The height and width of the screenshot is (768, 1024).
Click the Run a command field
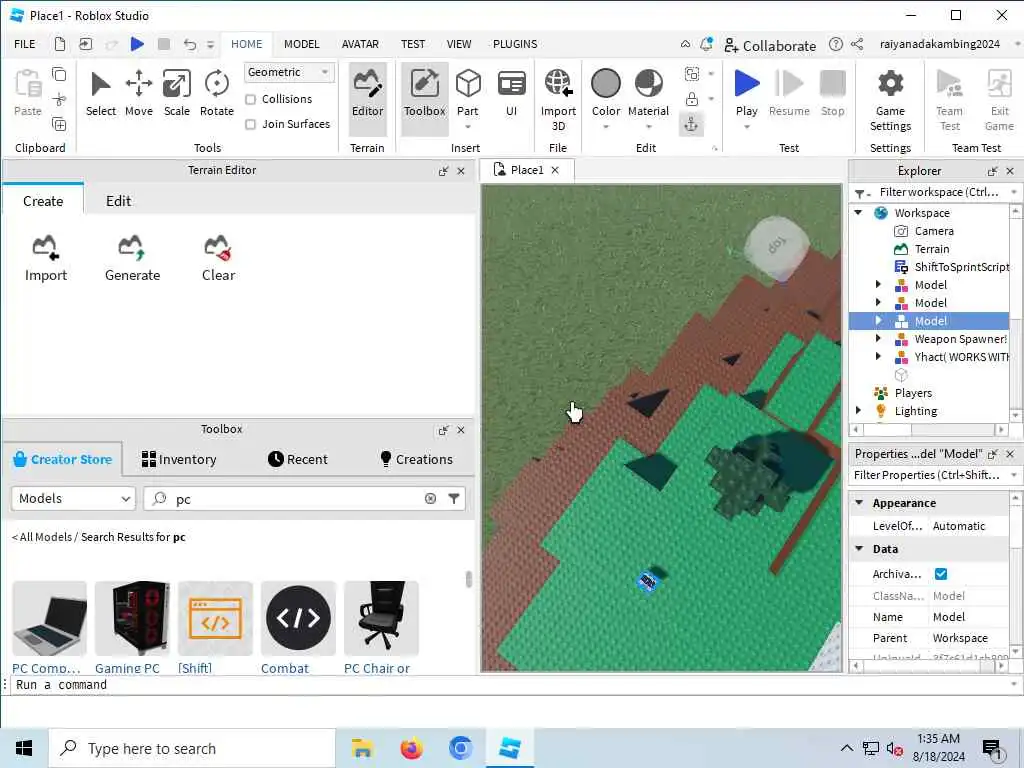pos(509,684)
